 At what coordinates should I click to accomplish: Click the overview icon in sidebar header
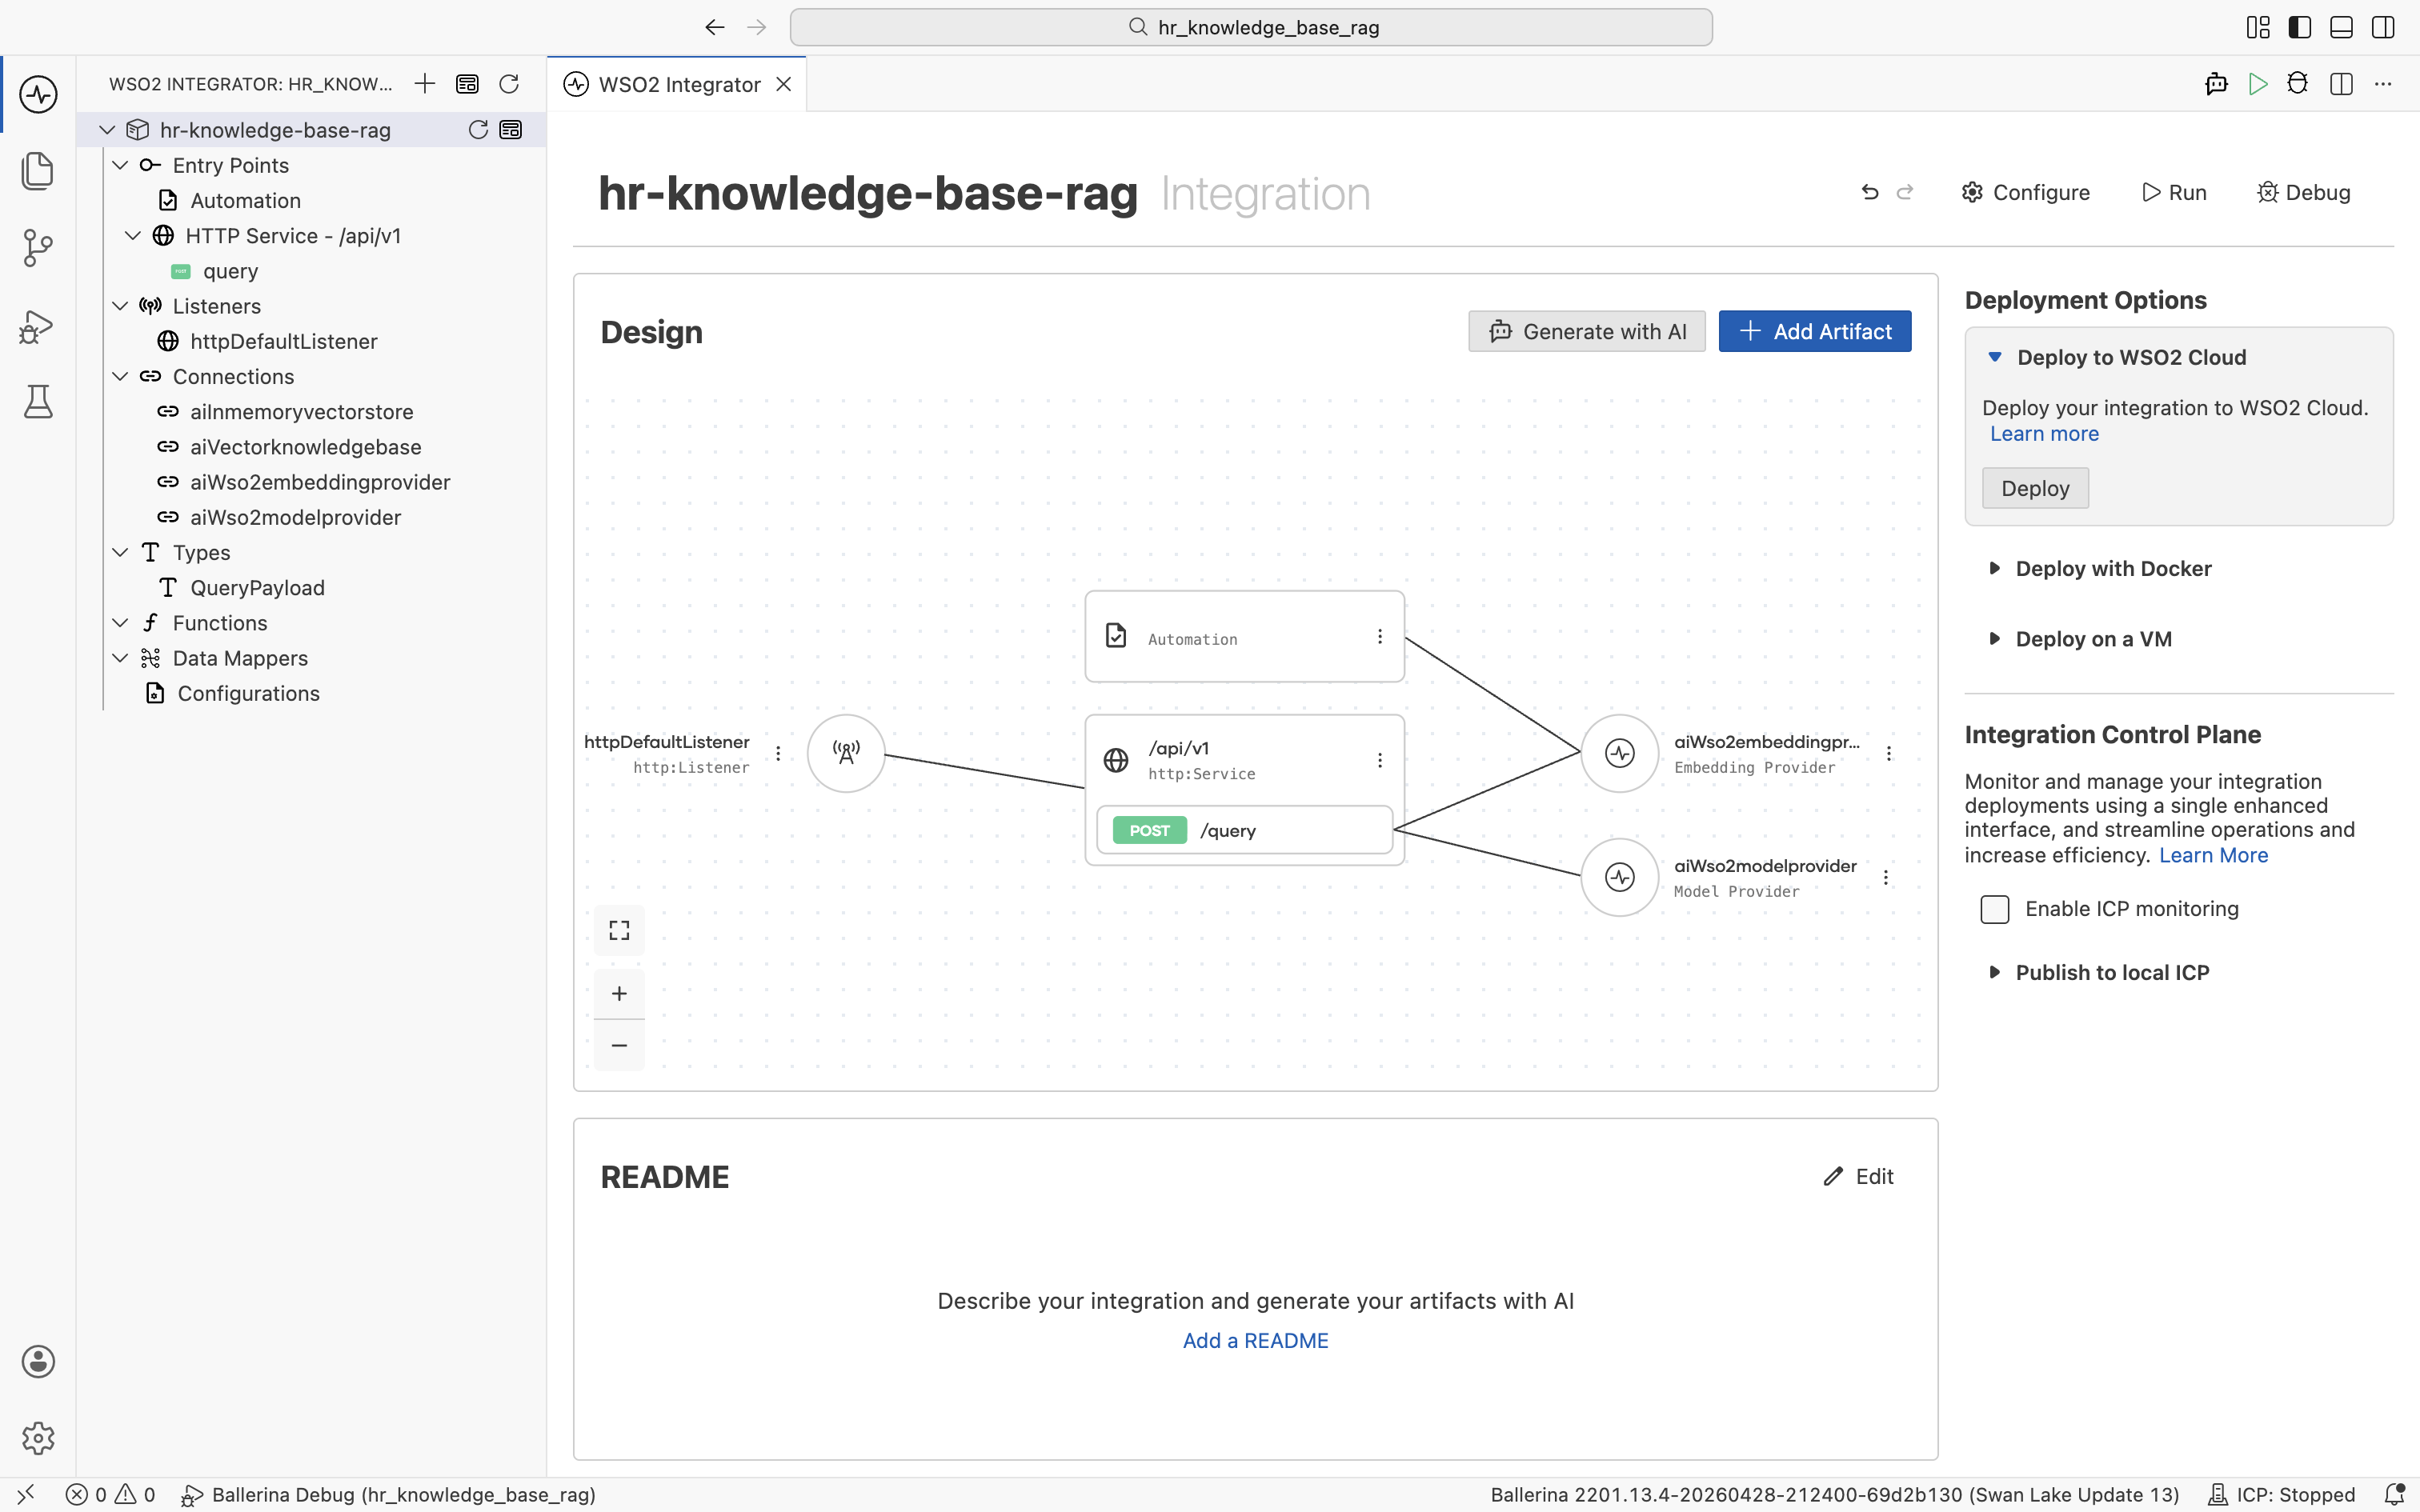click(x=467, y=84)
